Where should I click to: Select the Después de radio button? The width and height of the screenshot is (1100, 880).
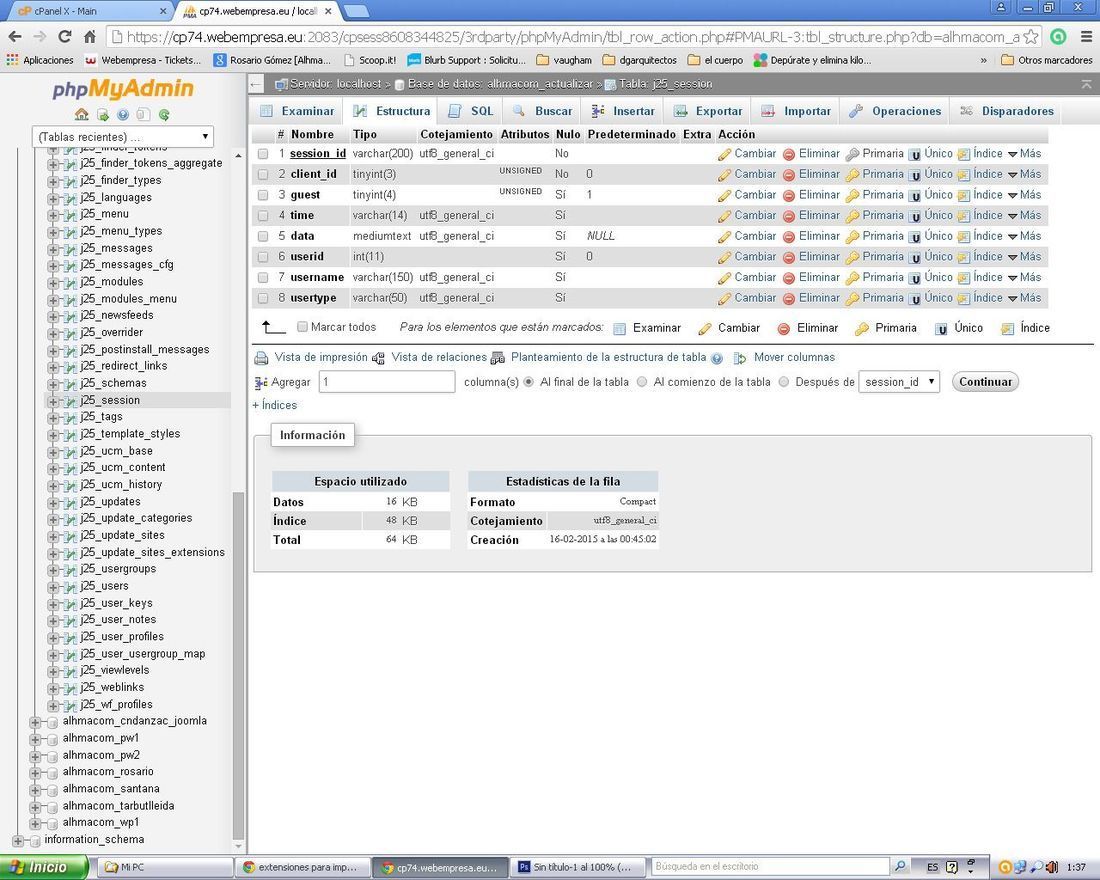784,382
